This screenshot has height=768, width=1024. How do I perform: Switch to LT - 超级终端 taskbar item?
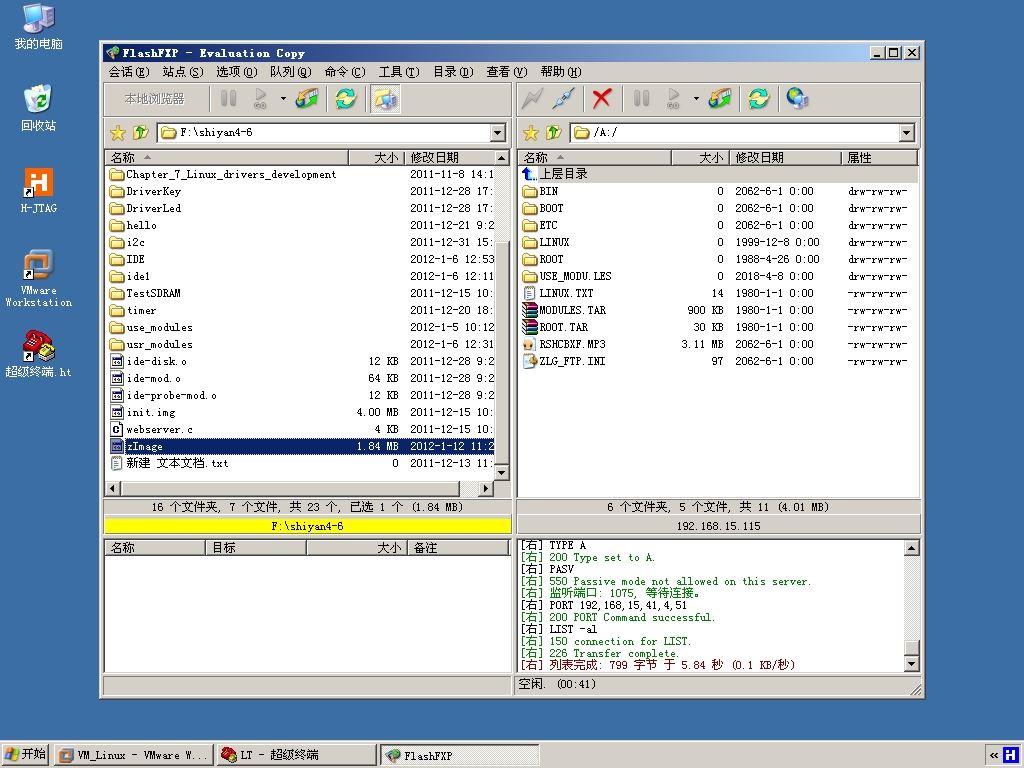point(297,755)
